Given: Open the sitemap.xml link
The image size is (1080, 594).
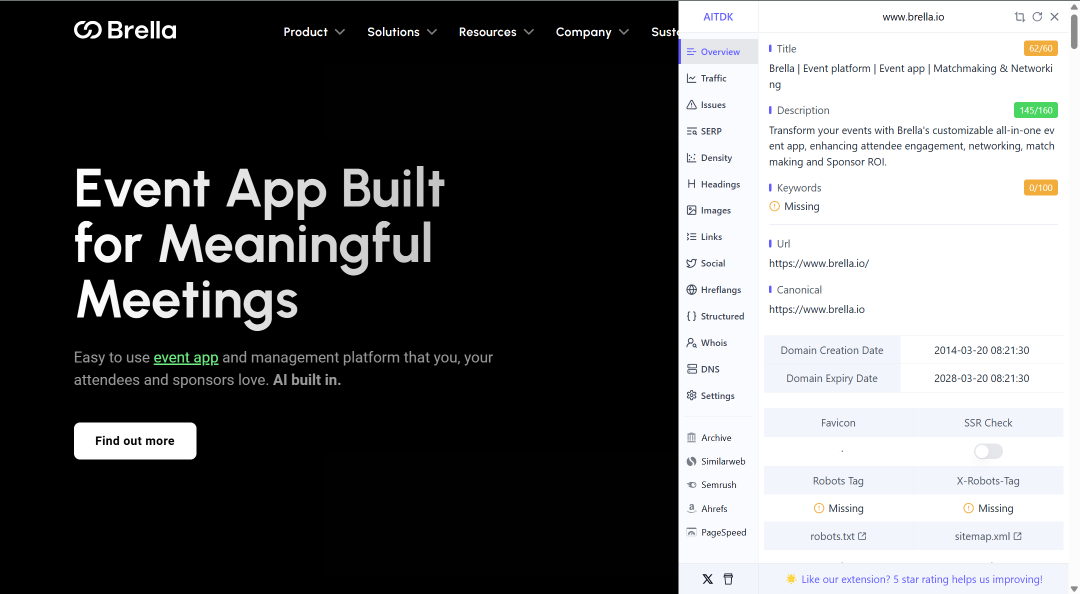Looking at the screenshot, I should 988,536.
